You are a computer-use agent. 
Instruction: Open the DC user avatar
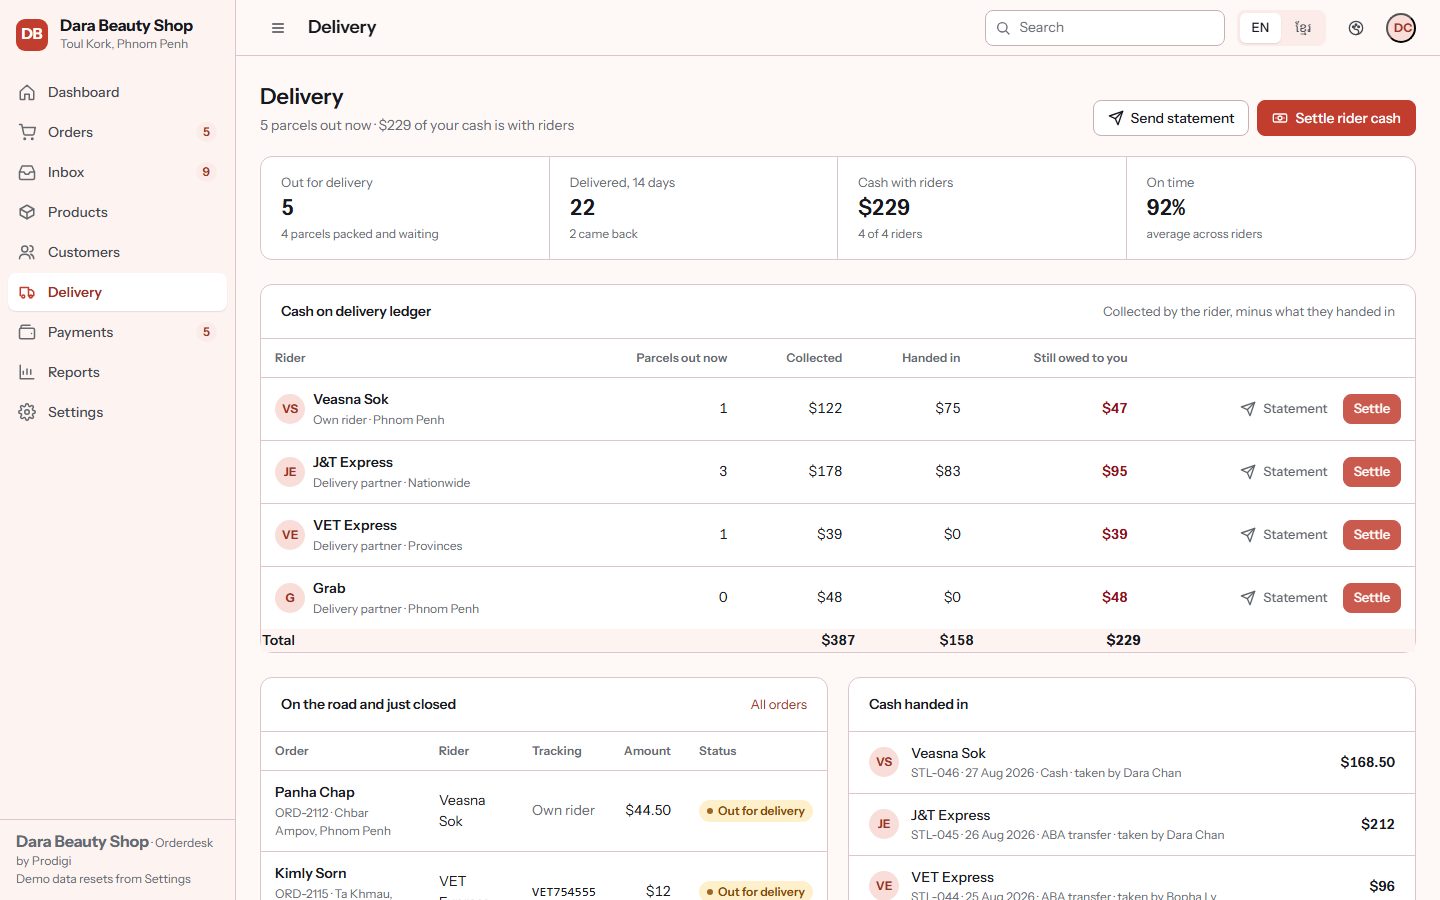(1401, 28)
